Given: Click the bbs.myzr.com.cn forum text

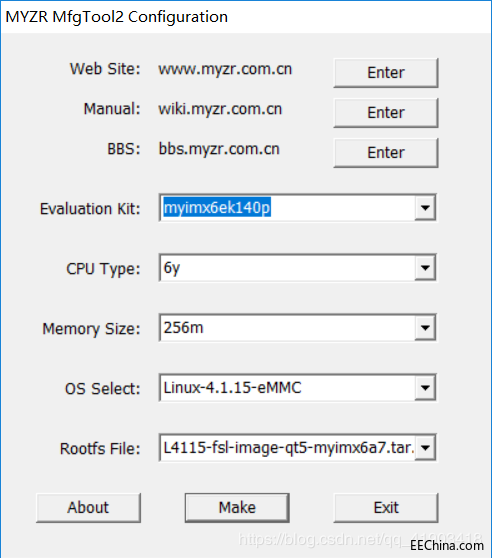Looking at the screenshot, I should coord(219,149).
